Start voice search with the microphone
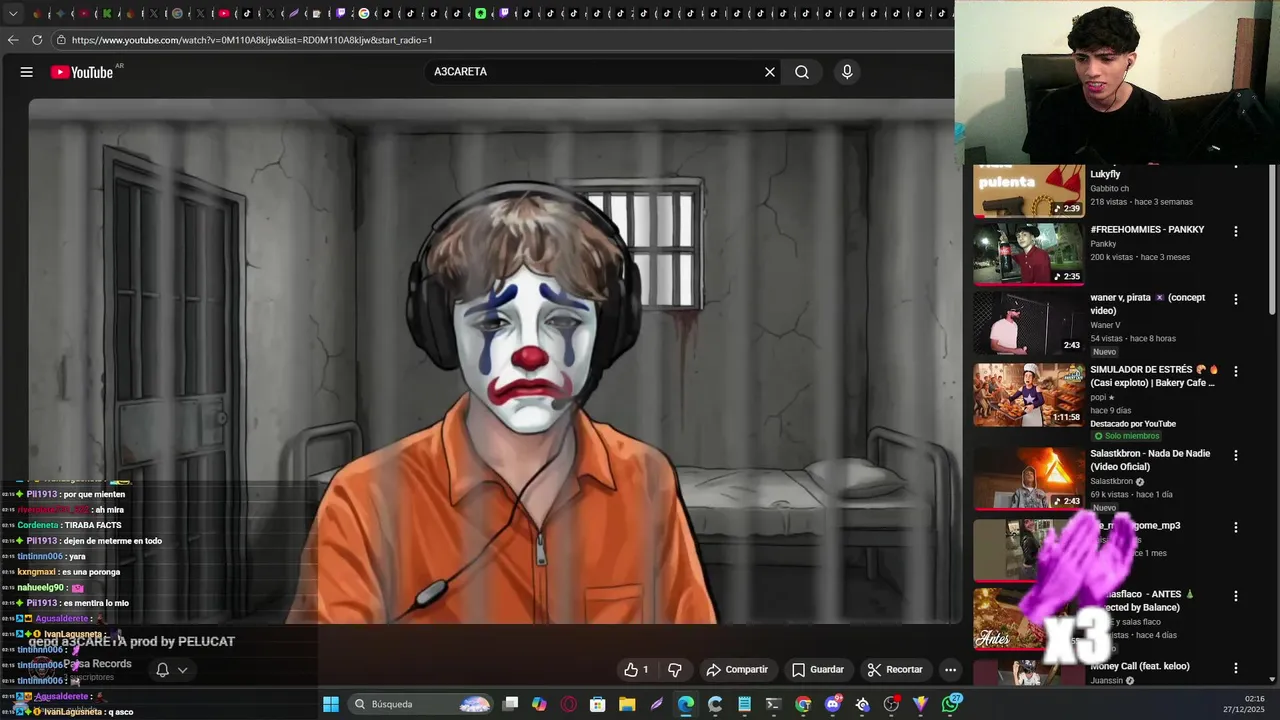 click(x=847, y=72)
